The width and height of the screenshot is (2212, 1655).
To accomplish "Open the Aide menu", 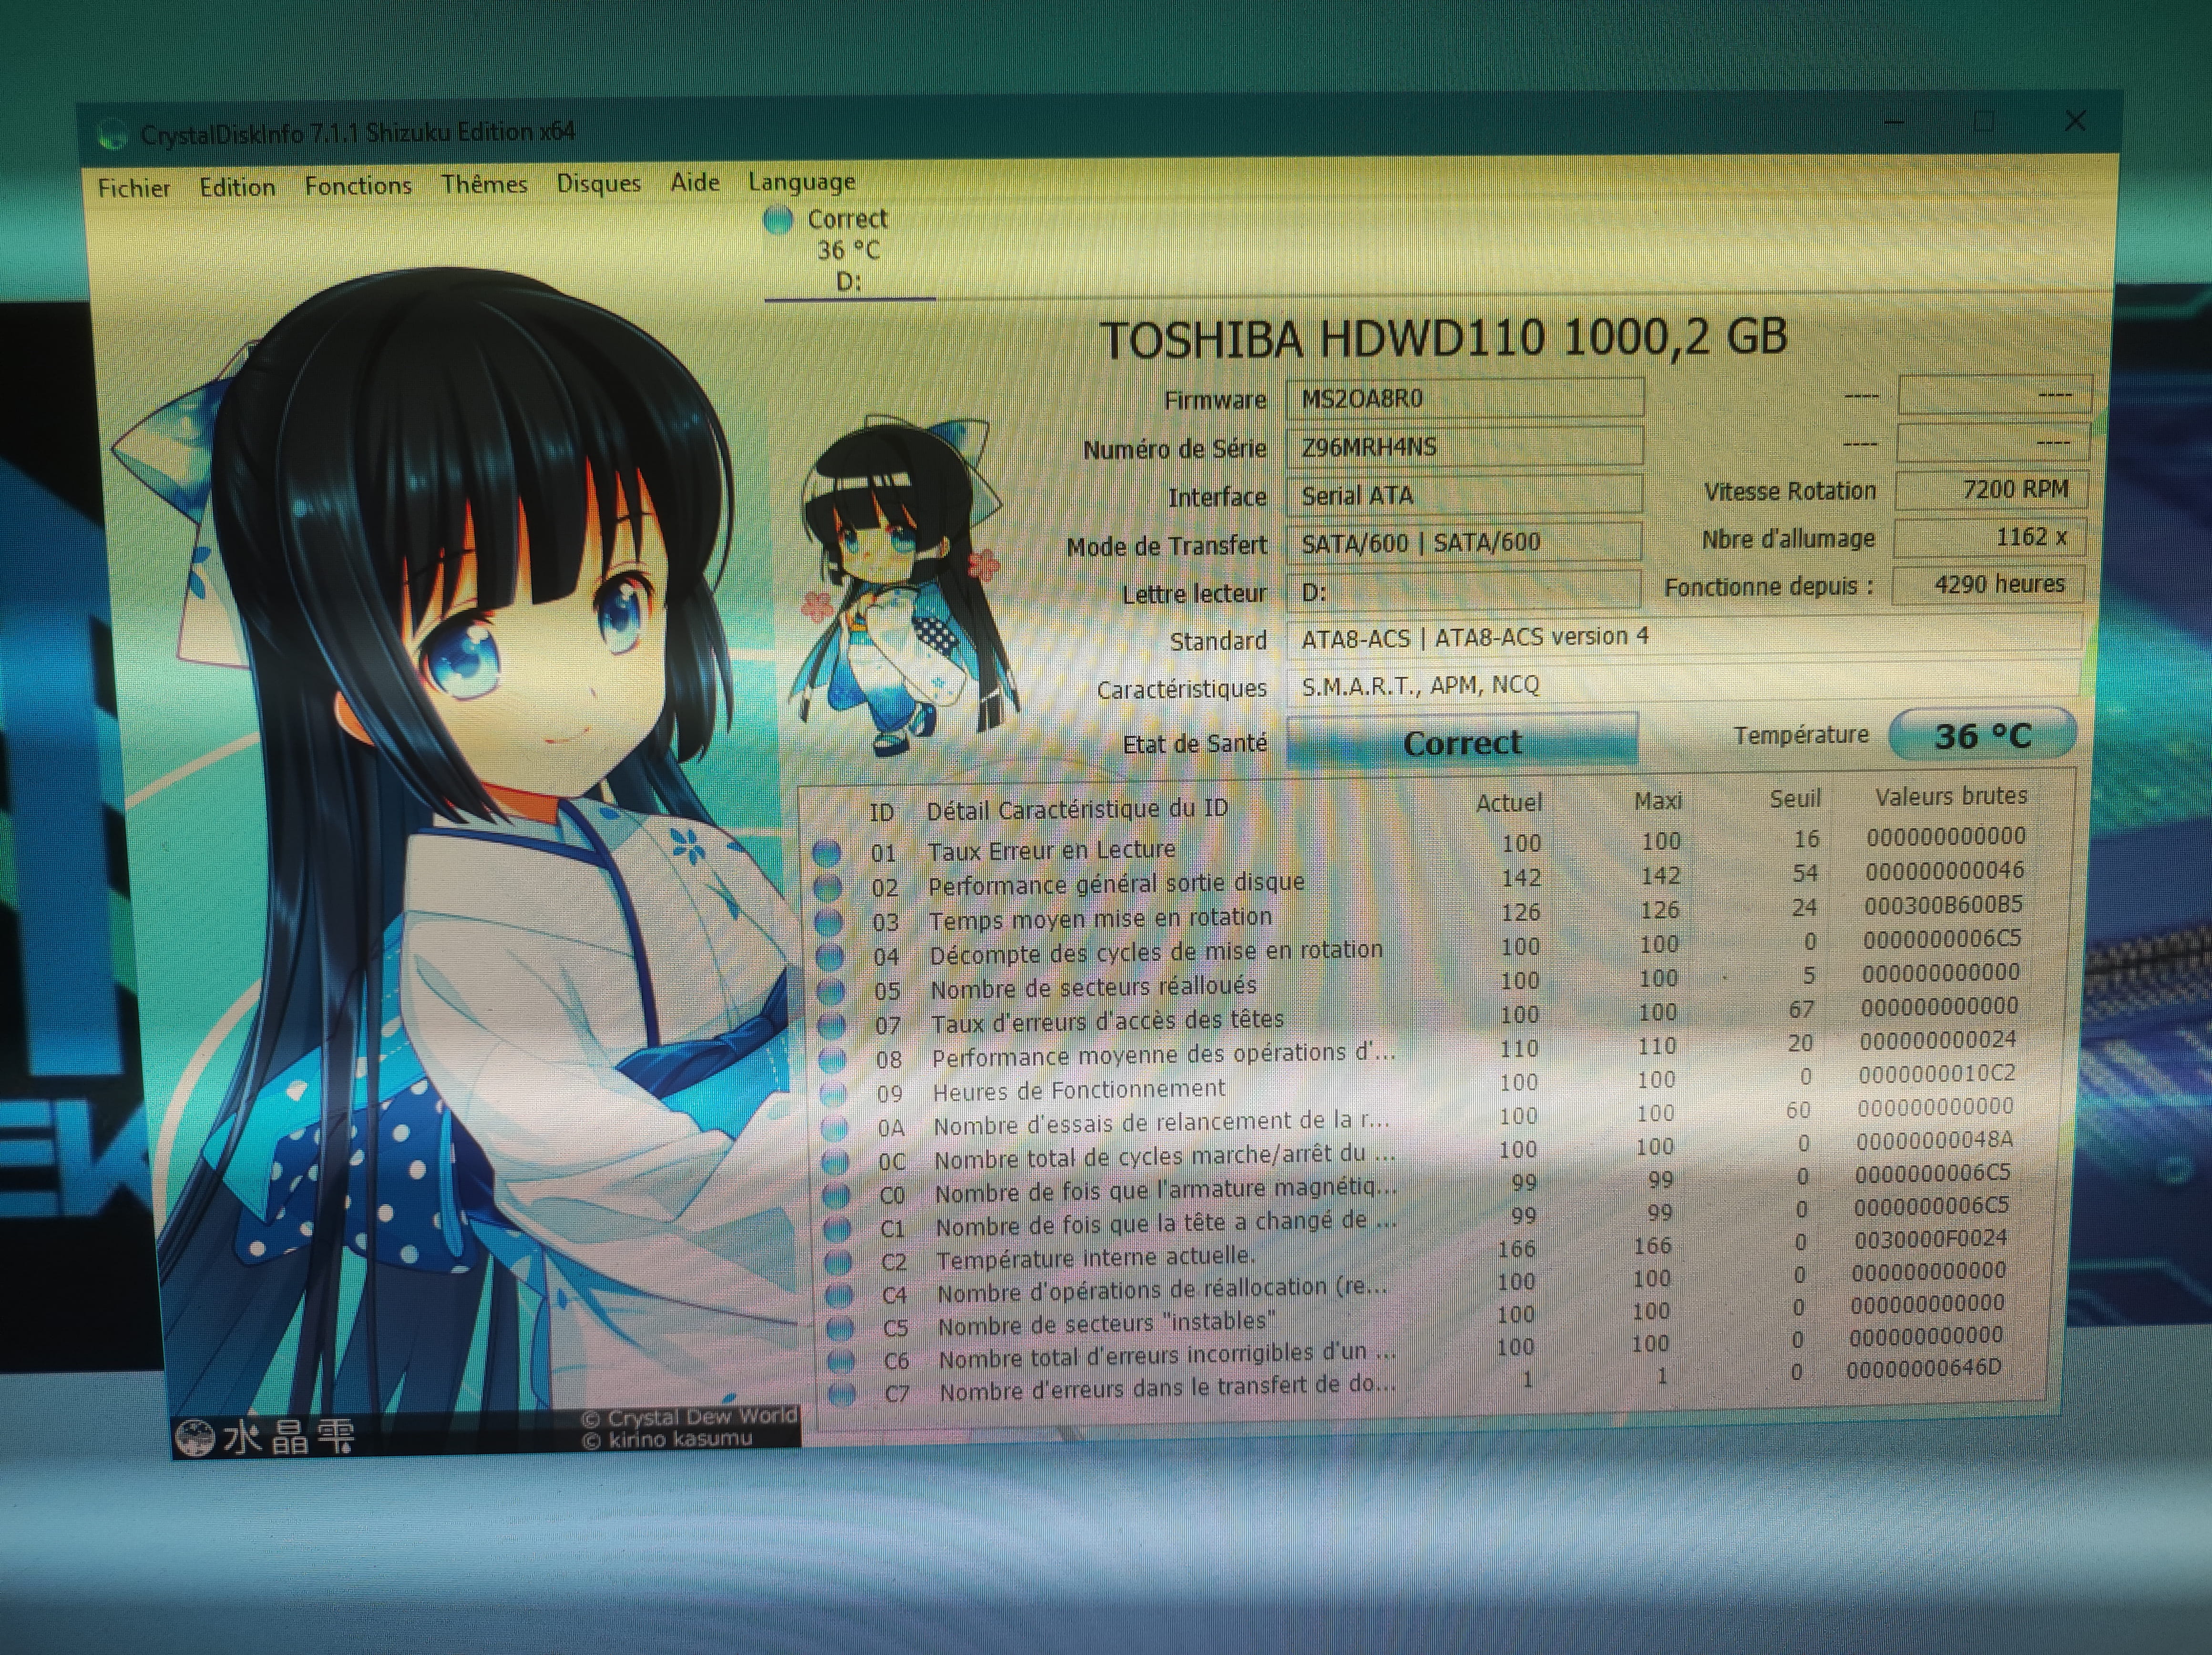I will click(x=695, y=182).
